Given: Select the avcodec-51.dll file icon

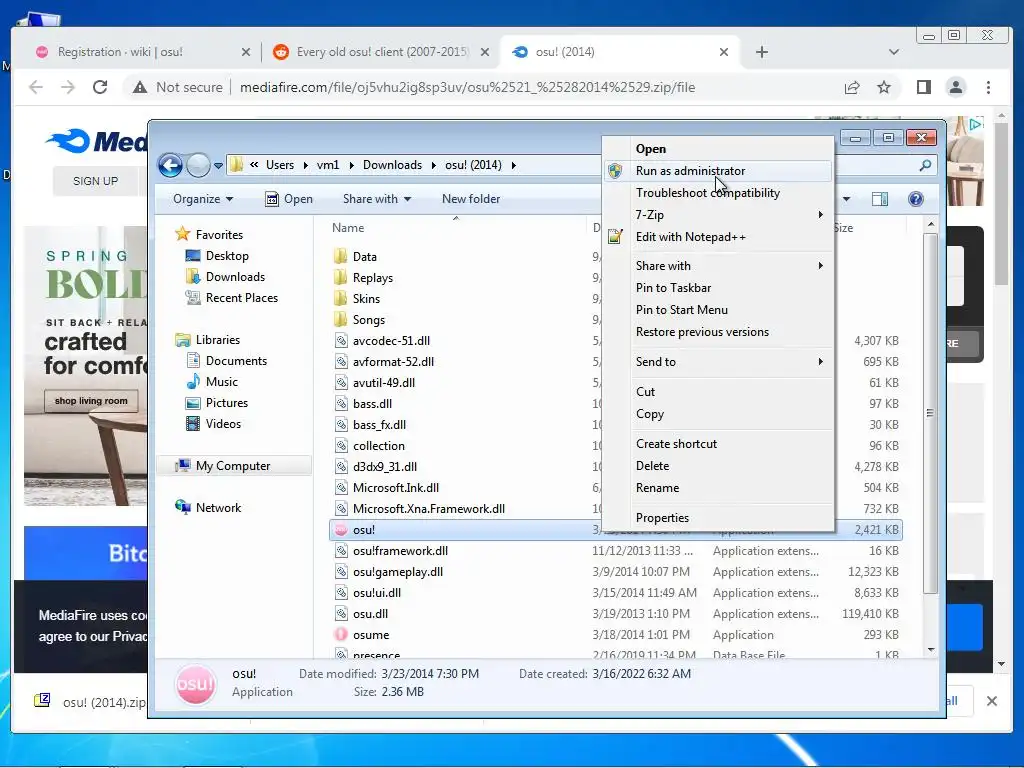Looking at the screenshot, I should tap(340, 340).
